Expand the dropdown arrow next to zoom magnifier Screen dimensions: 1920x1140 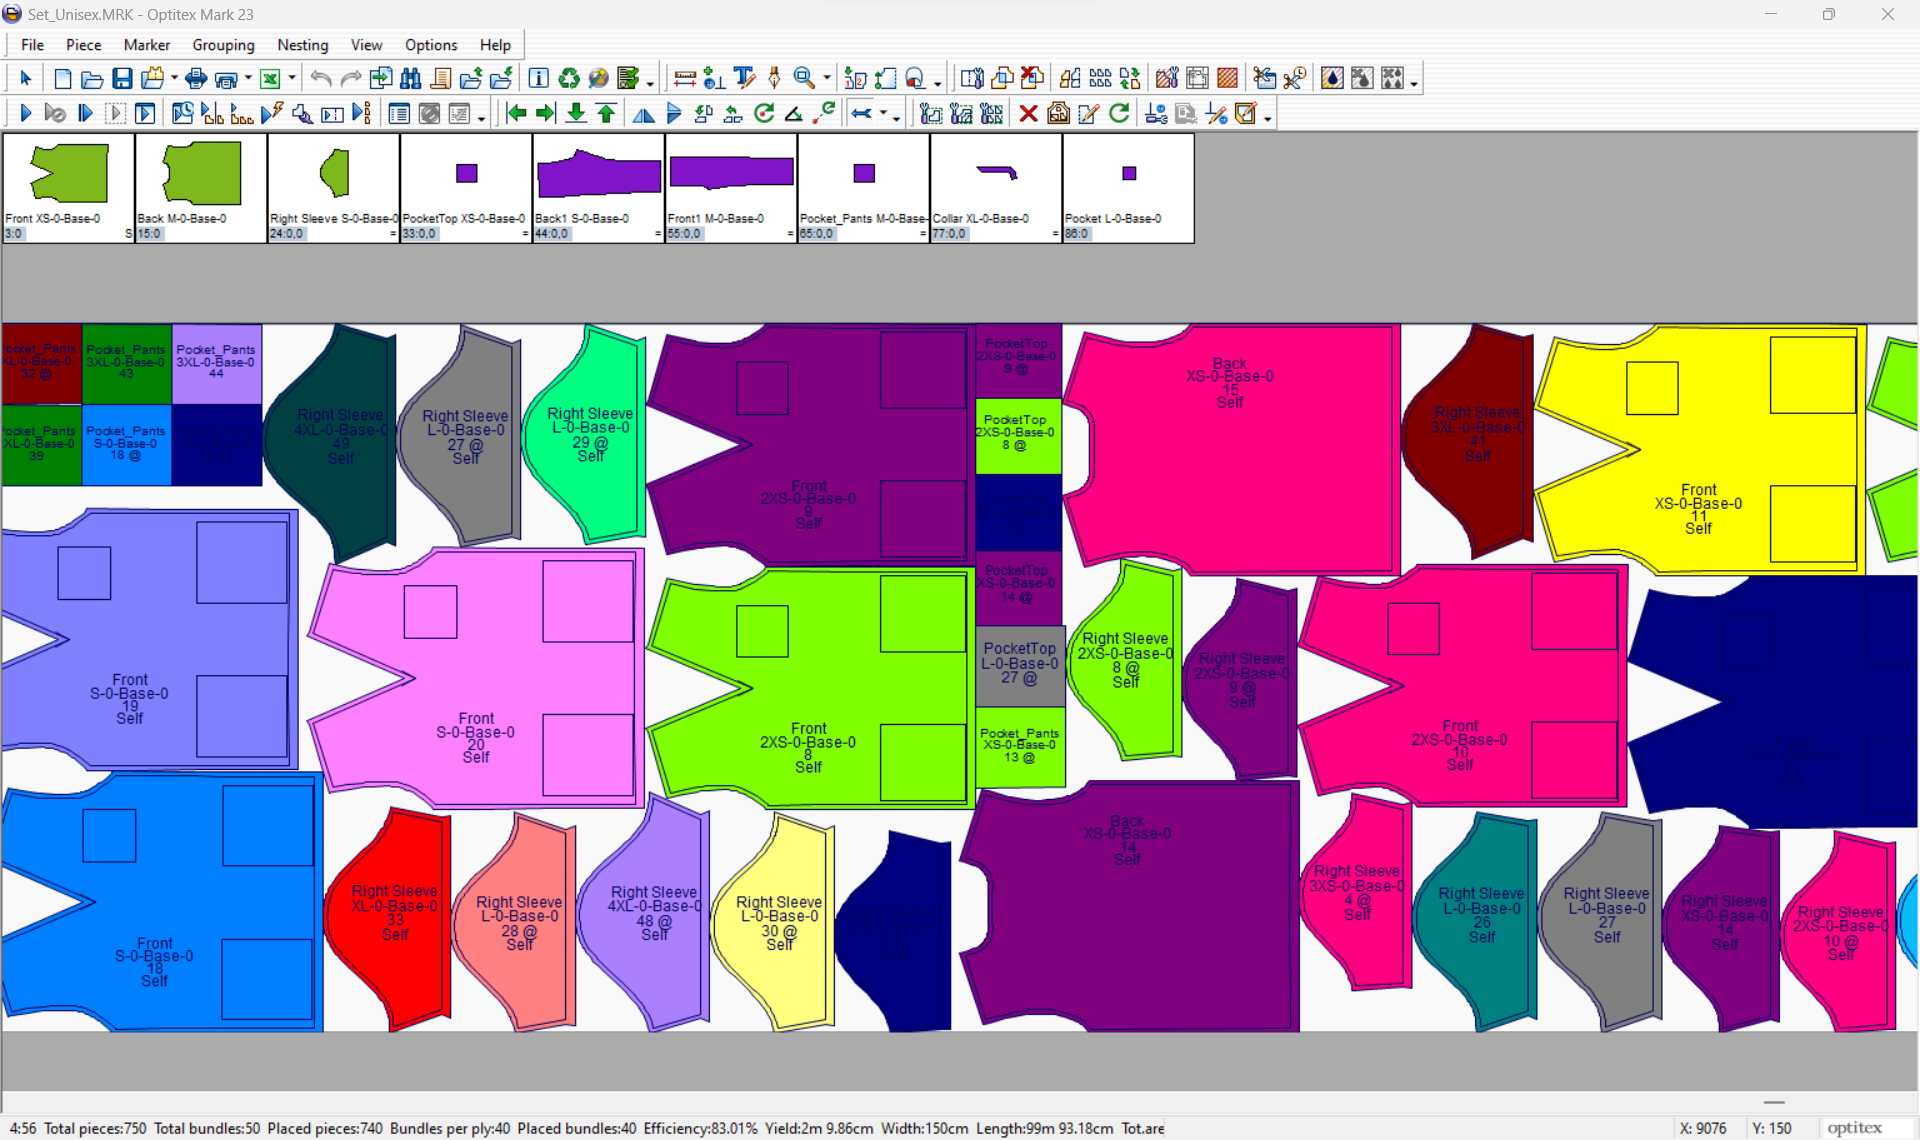pos(827,79)
